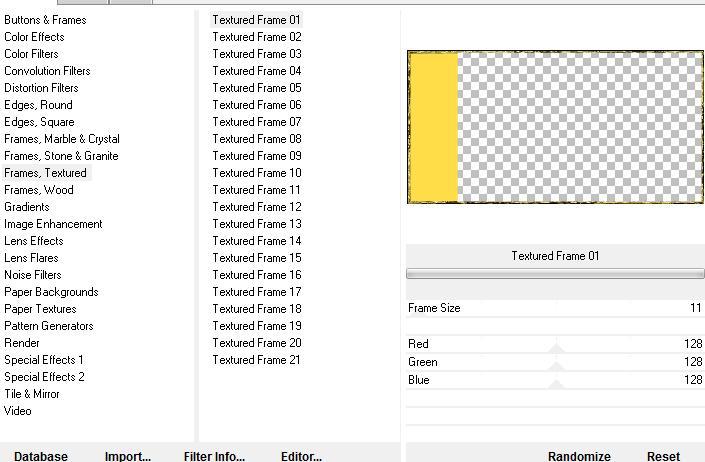This screenshot has width=705, height=462.
Task: Select Textured Frame 12 filter
Action: pos(256,207)
